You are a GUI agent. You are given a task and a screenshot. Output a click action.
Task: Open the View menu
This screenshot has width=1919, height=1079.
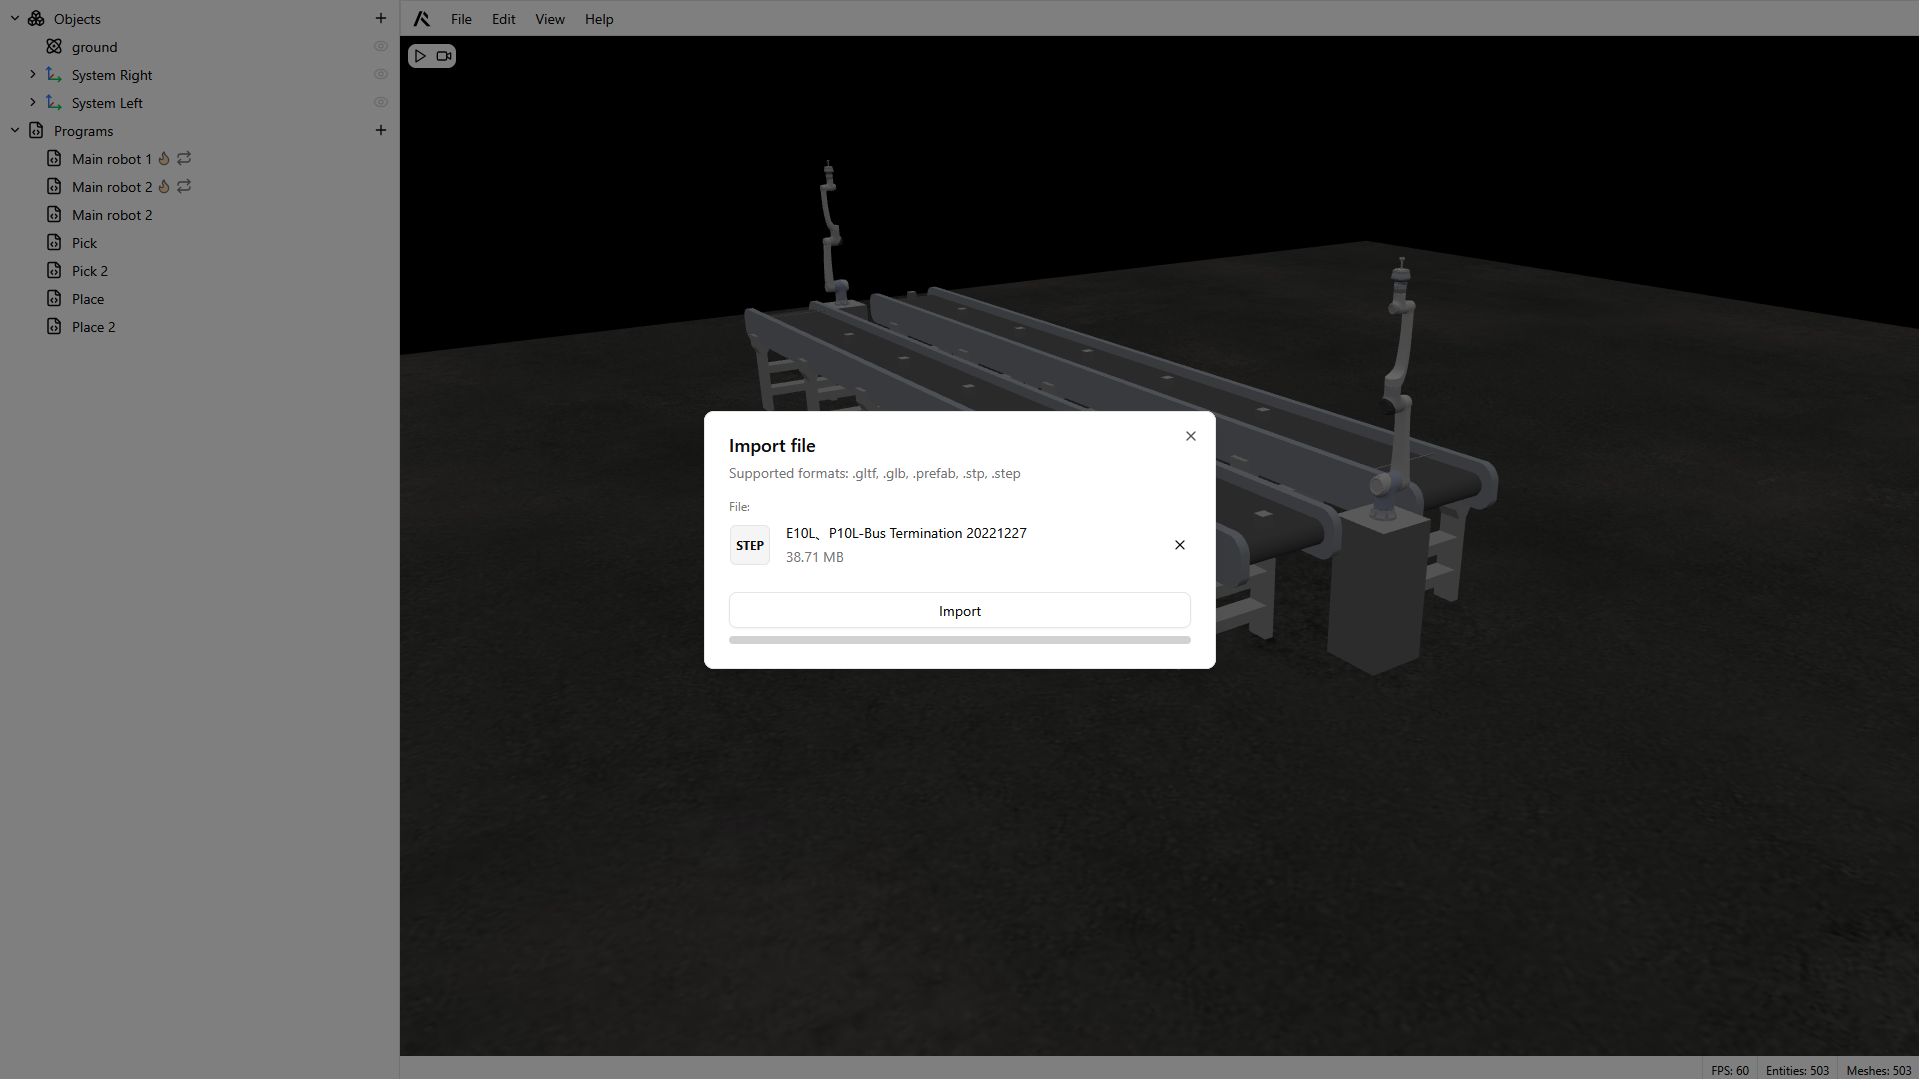549,19
